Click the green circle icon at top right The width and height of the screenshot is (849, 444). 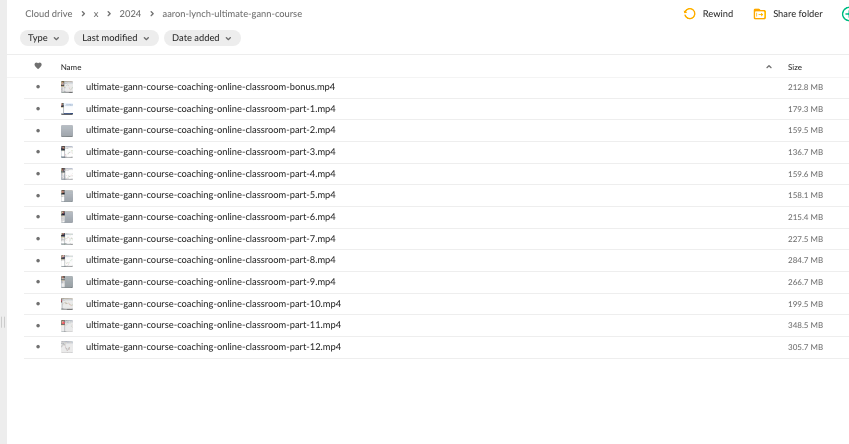click(x=845, y=14)
